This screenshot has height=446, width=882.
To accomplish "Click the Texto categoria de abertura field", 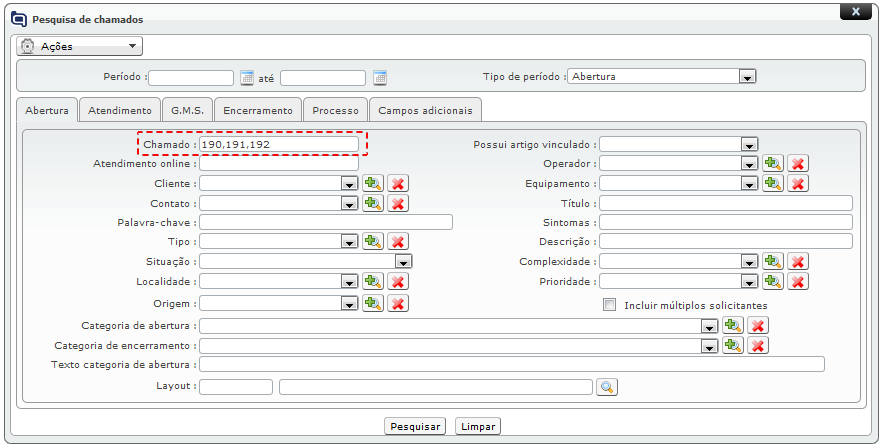I will pyautogui.click(x=512, y=364).
